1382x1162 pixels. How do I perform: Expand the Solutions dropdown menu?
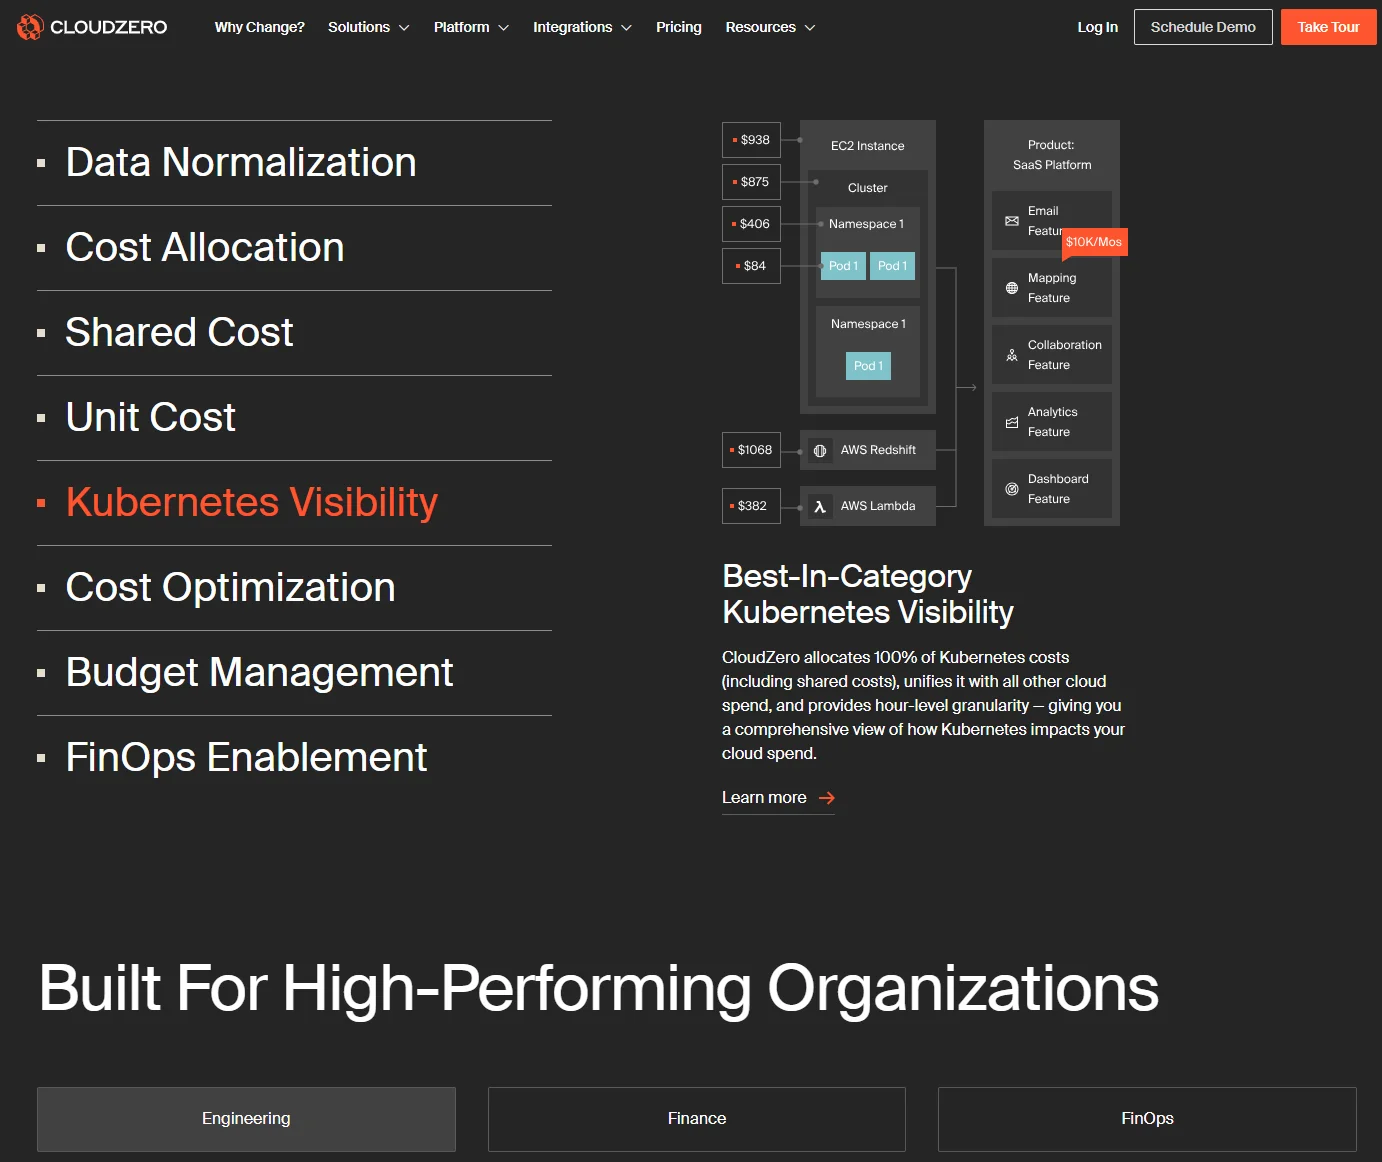pos(368,27)
